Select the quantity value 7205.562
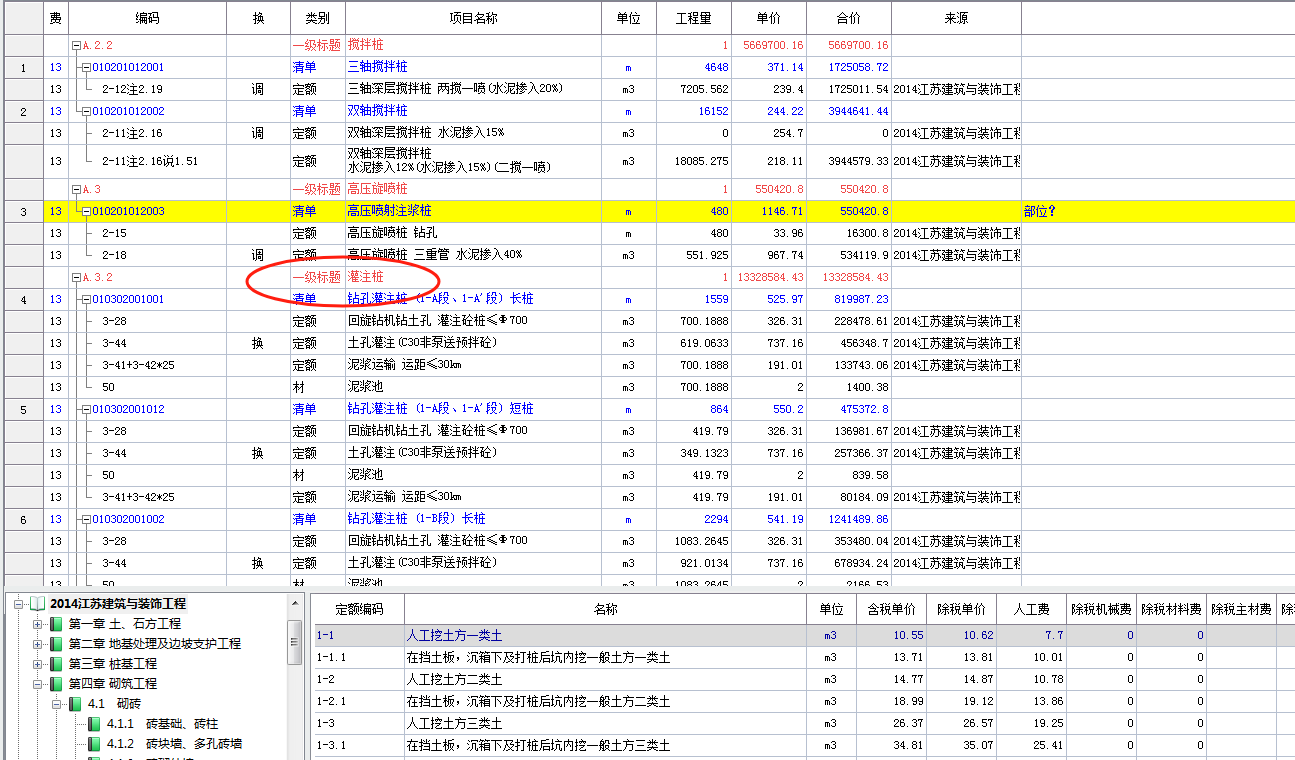Screen dimensions: 1295x760 (x=694, y=90)
